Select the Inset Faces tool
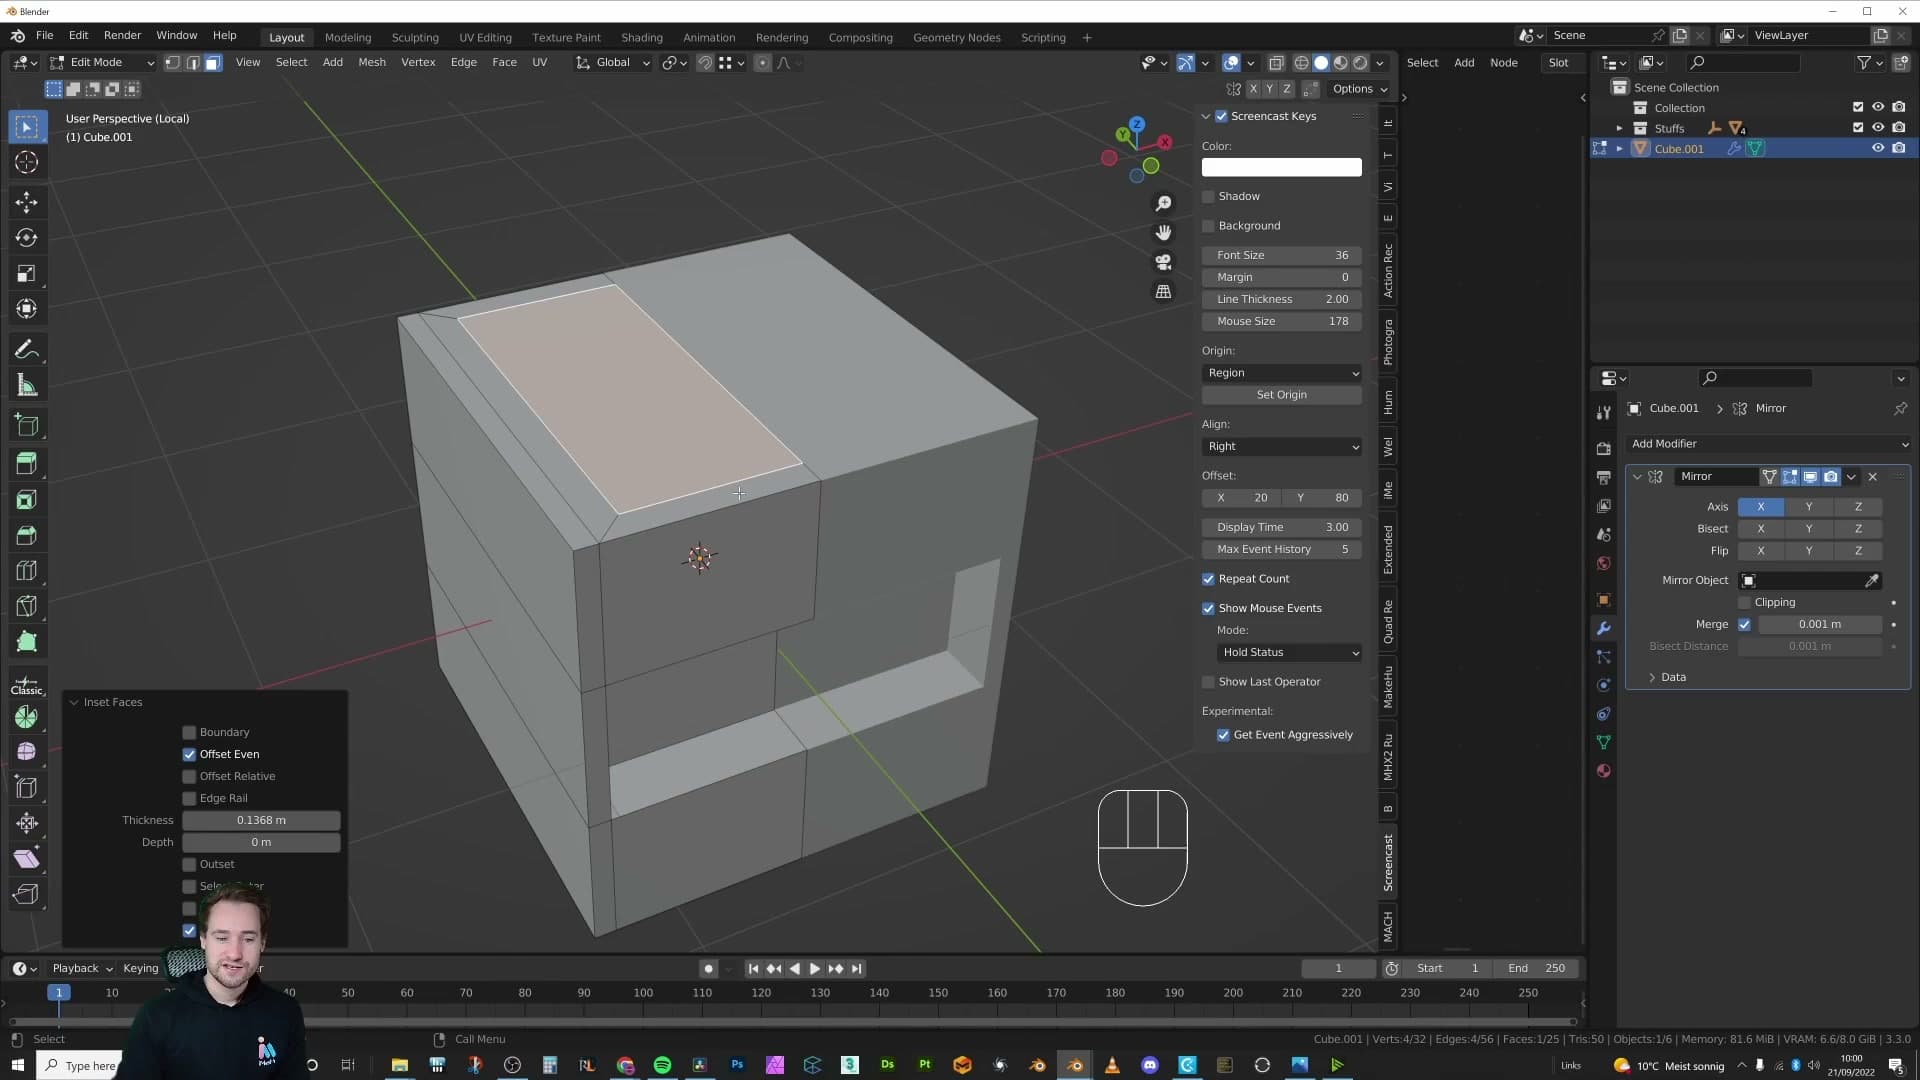This screenshot has width=1920, height=1080. click(x=27, y=500)
